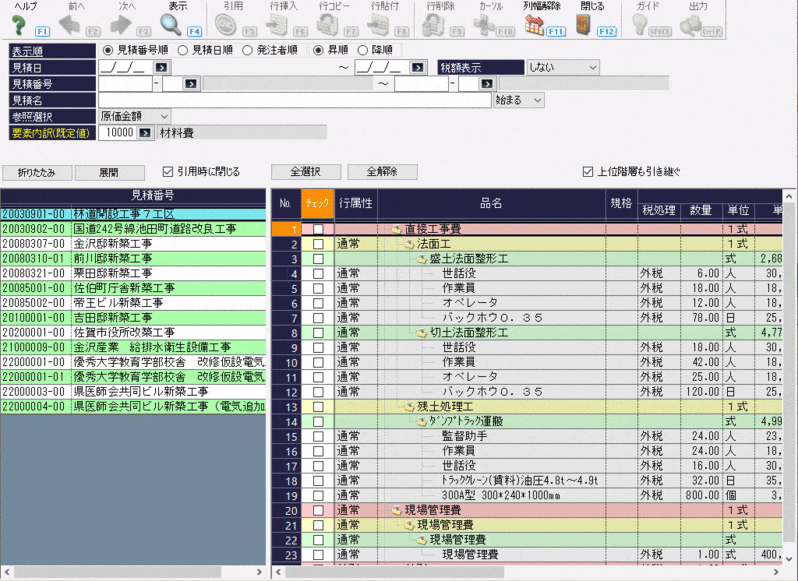The height and width of the screenshot is (581, 798).
Task: Open the date picker for first 見積日 field
Action: pos(162,67)
